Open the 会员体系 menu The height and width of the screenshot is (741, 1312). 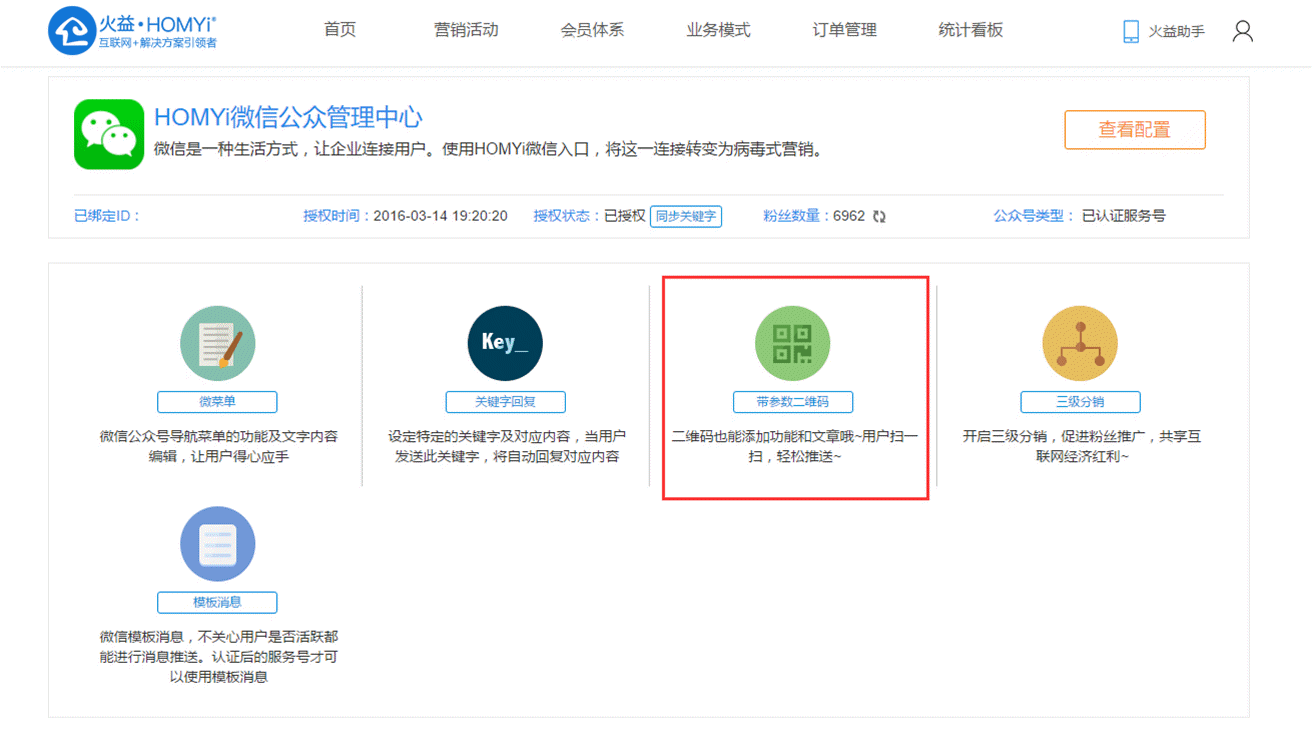pos(592,30)
